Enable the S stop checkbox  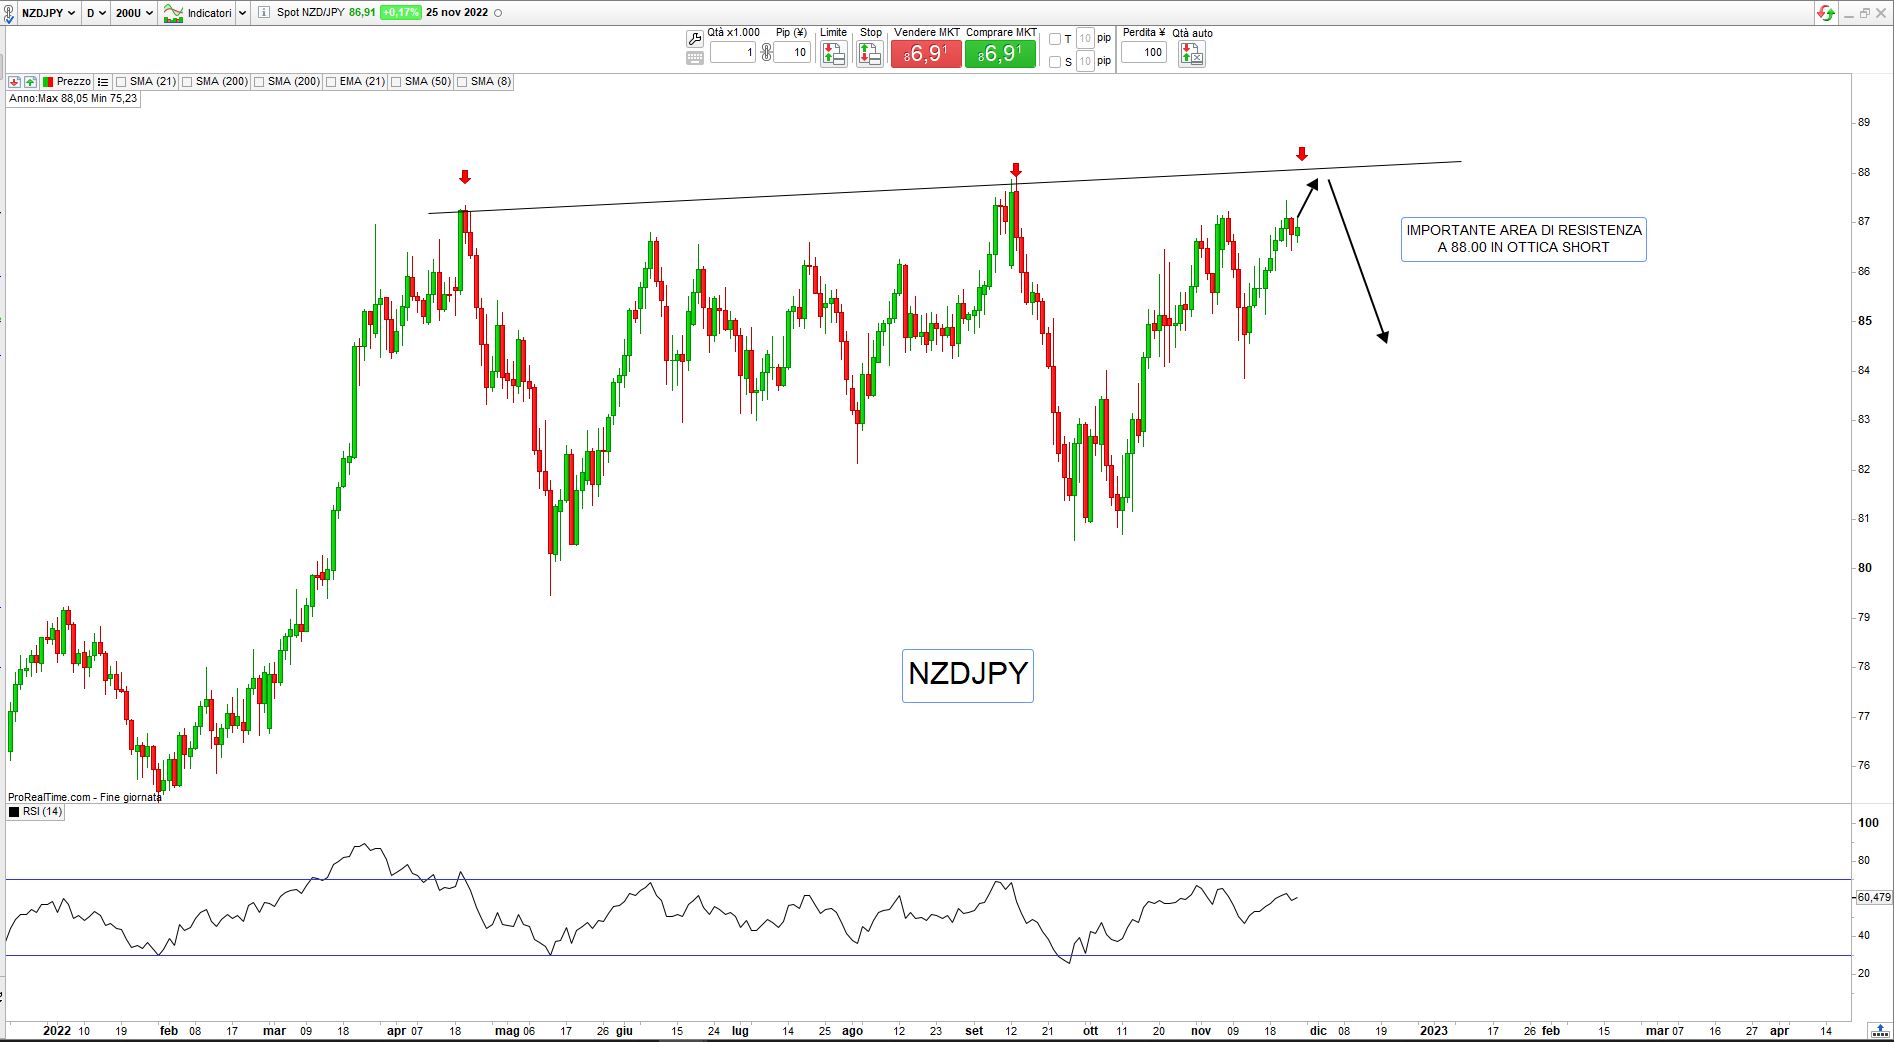point(1054,62)
